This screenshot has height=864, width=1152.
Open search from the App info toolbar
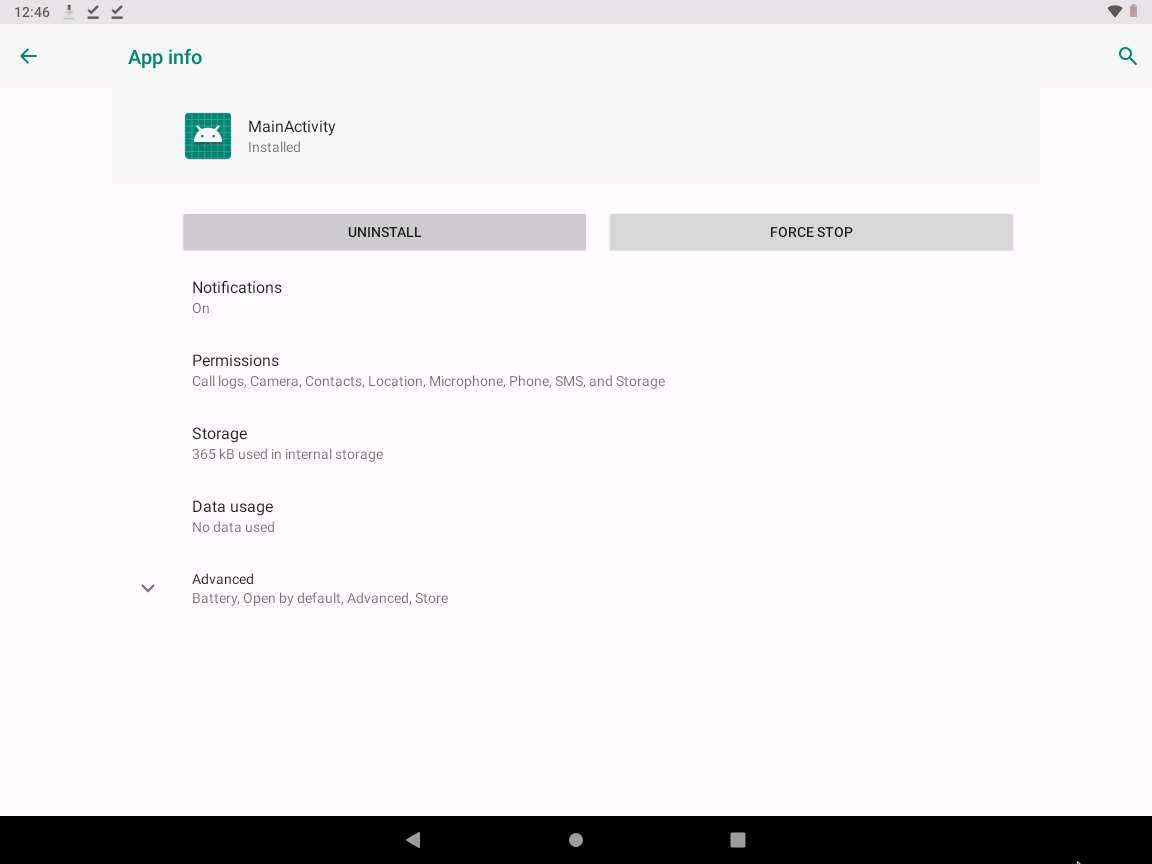1128,56
